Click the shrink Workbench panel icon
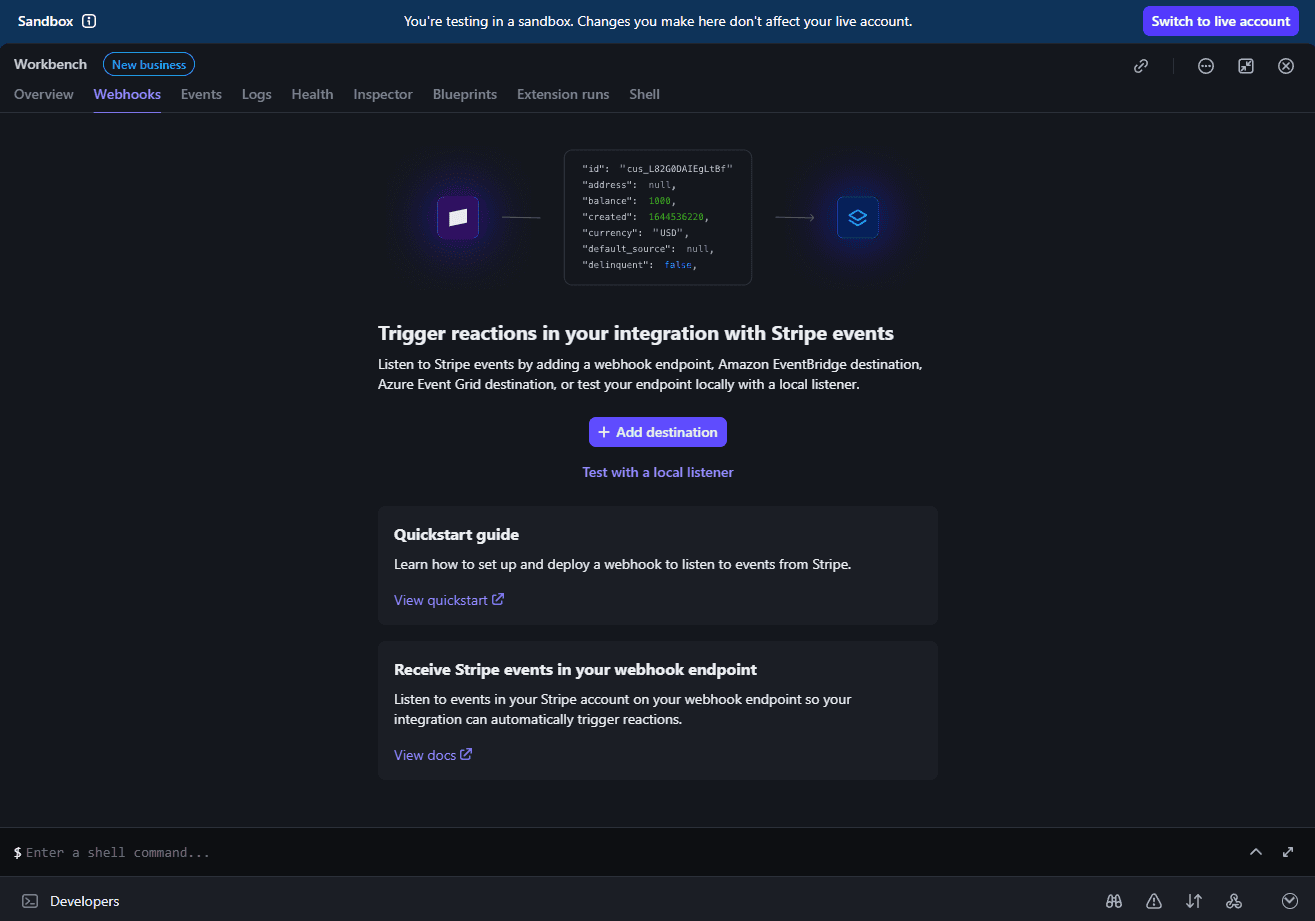1315x921 pixels. tap(1246, 66)
